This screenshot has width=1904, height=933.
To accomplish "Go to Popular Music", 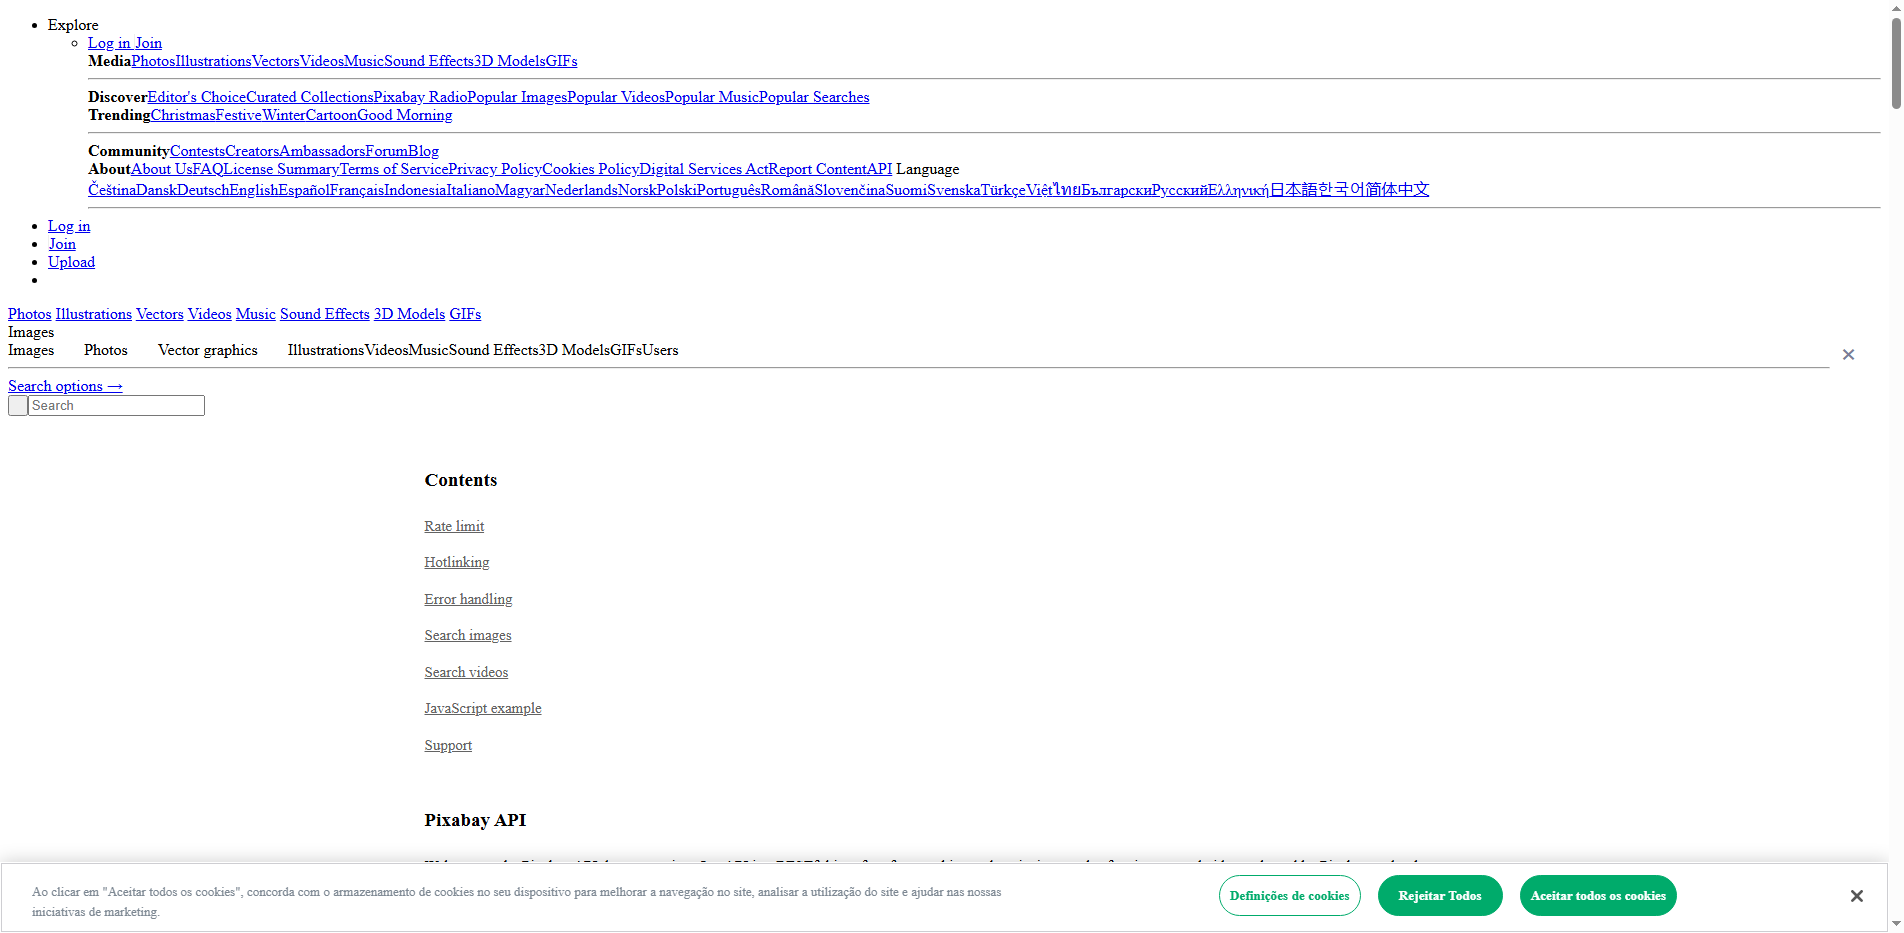I will (x=712, y=97).
